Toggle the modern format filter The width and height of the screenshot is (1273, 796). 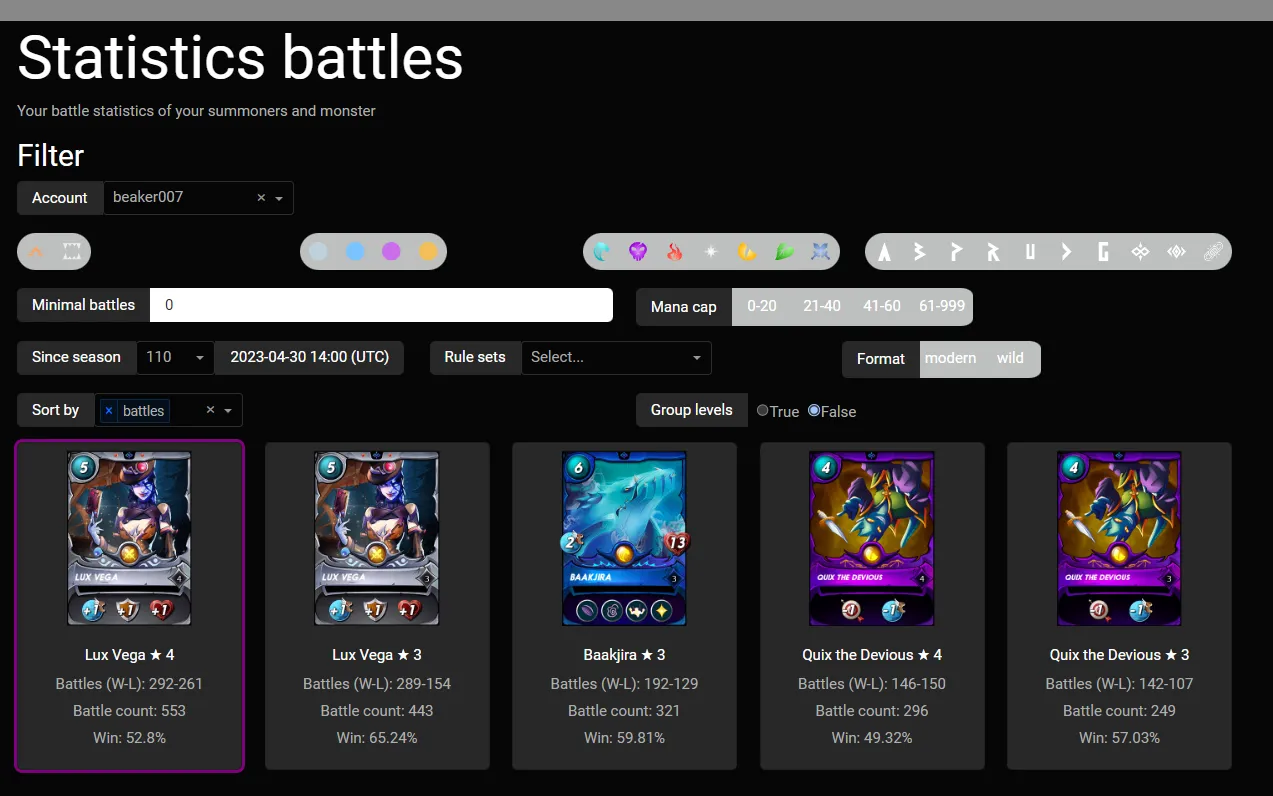(x=950, y=358)
